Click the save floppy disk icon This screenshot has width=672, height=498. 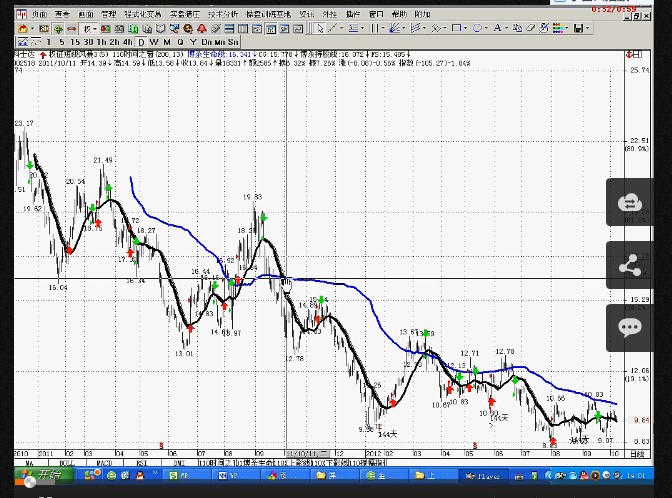click(578, 29)
